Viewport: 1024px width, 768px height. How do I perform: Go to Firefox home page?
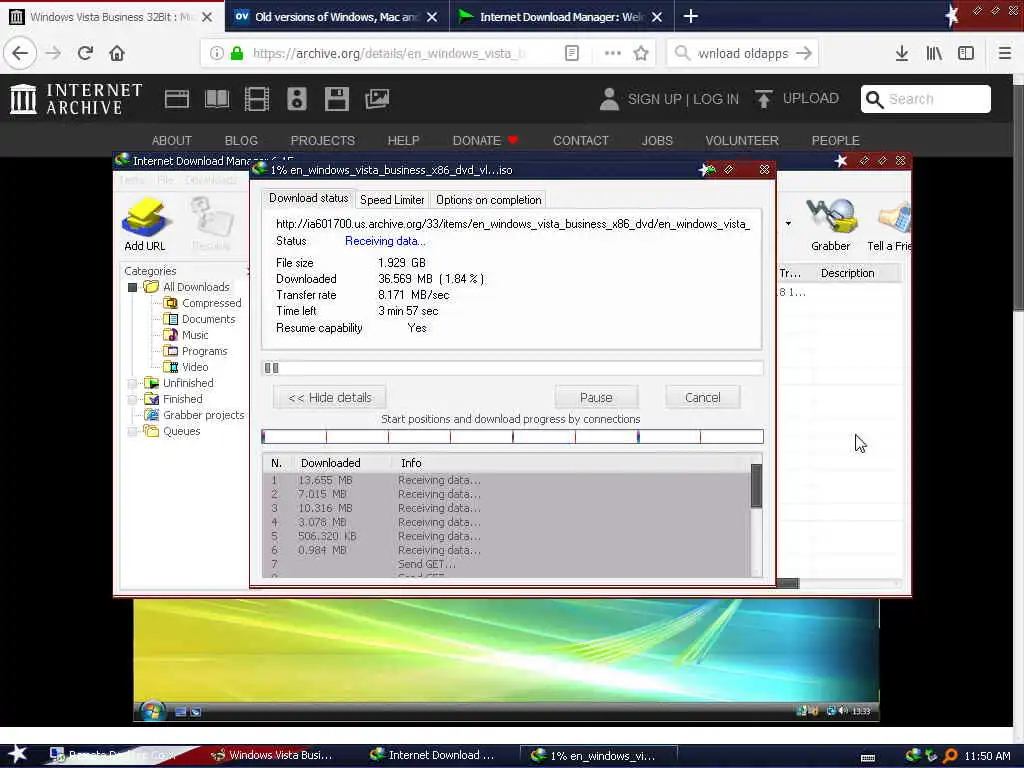pyautogui.click(x=117, y=53)
